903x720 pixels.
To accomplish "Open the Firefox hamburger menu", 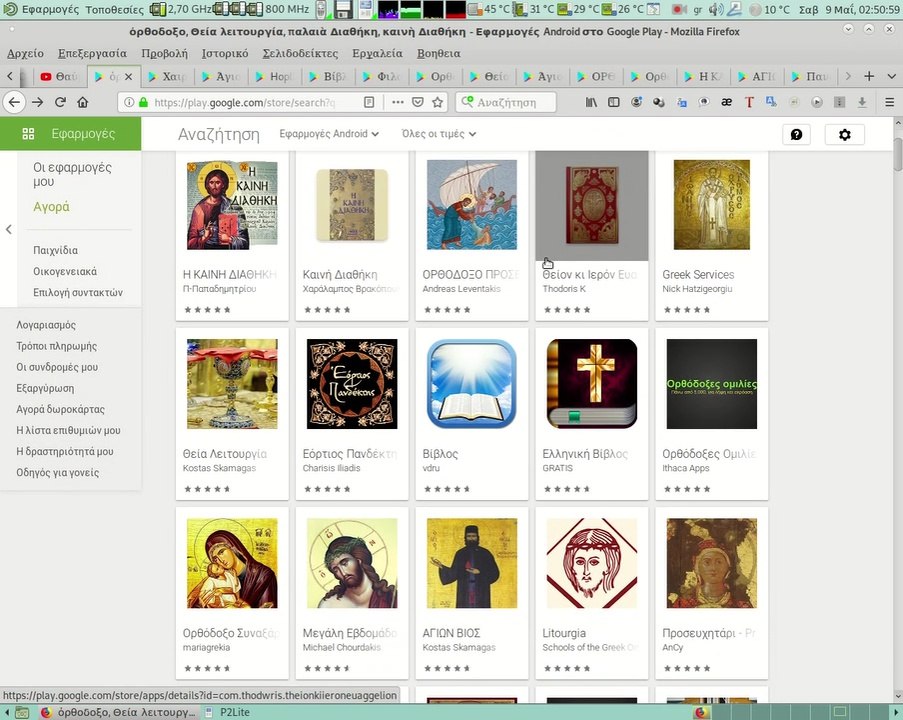I will click(x=889, y=102).
